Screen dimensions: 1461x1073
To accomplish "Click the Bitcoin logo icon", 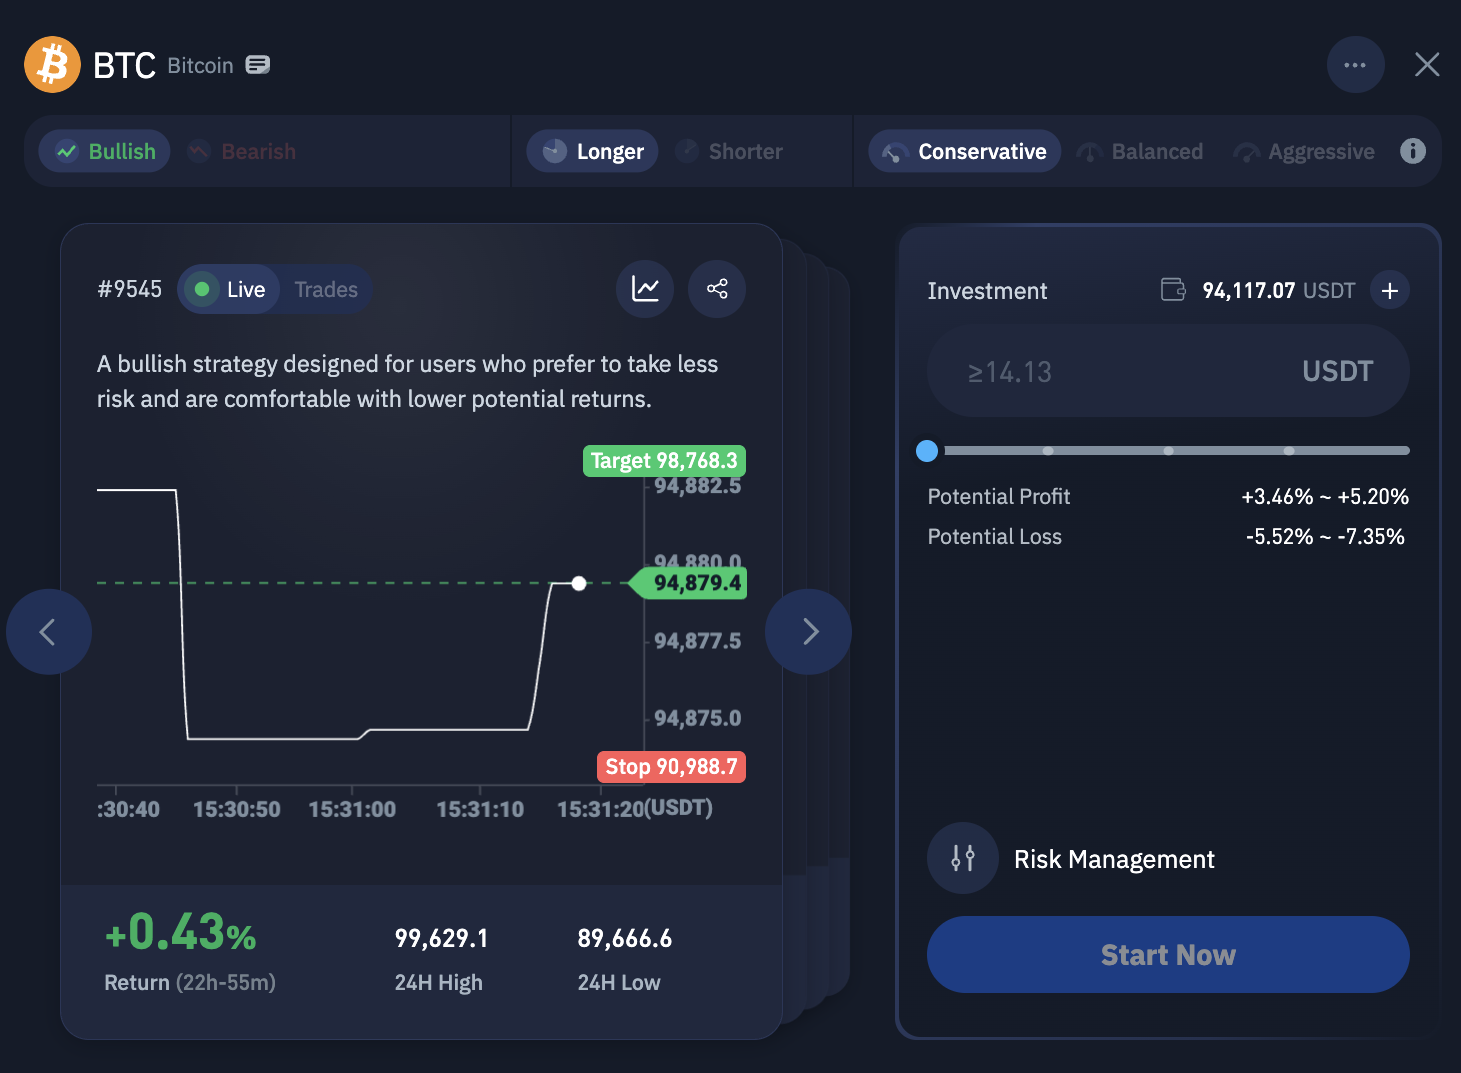I will tap(52, 65).
